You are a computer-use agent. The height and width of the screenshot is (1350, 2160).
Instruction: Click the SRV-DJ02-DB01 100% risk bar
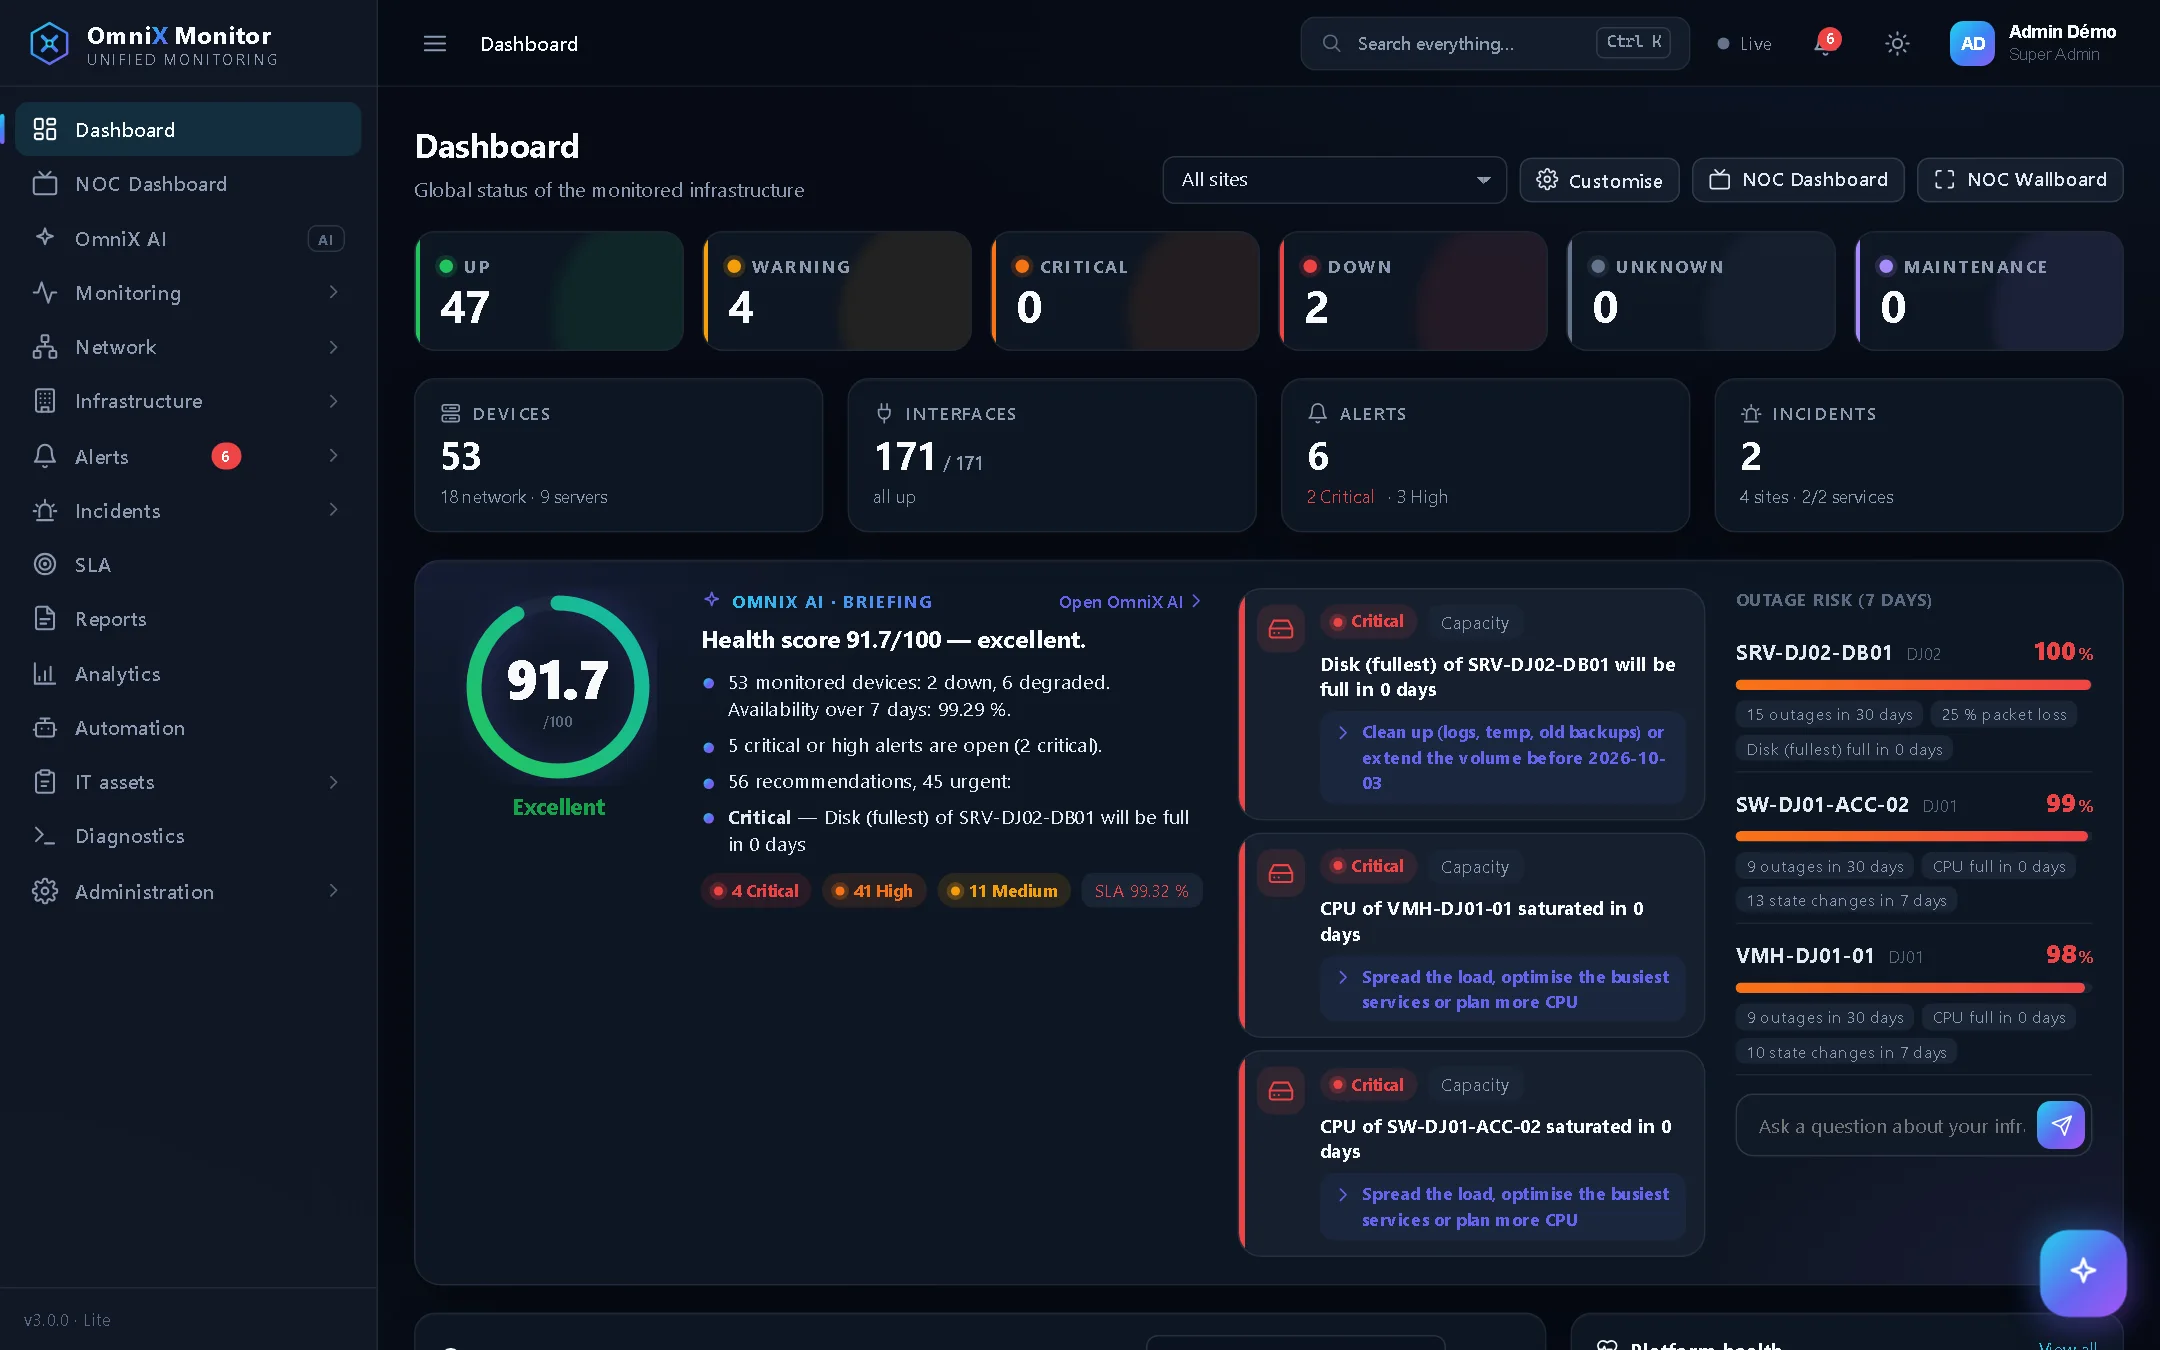coord(1912,685)
